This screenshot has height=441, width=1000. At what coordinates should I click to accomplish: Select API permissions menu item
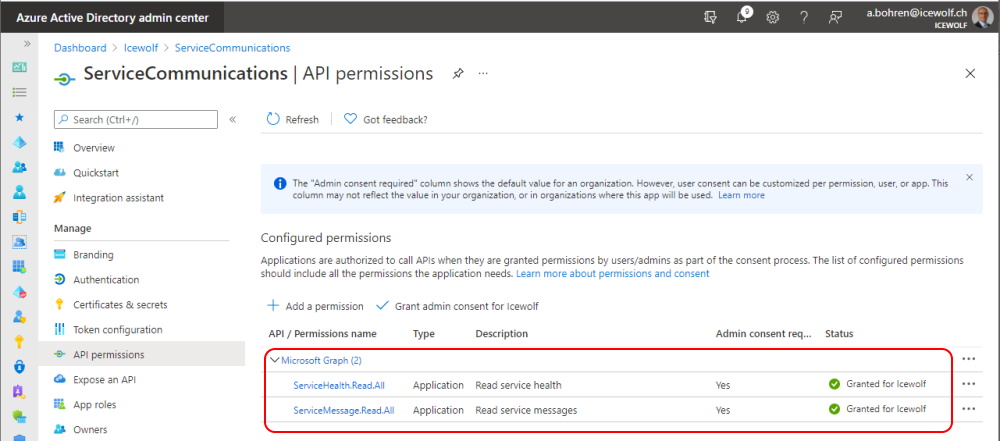pyautogui.click(x=142, y=354)
